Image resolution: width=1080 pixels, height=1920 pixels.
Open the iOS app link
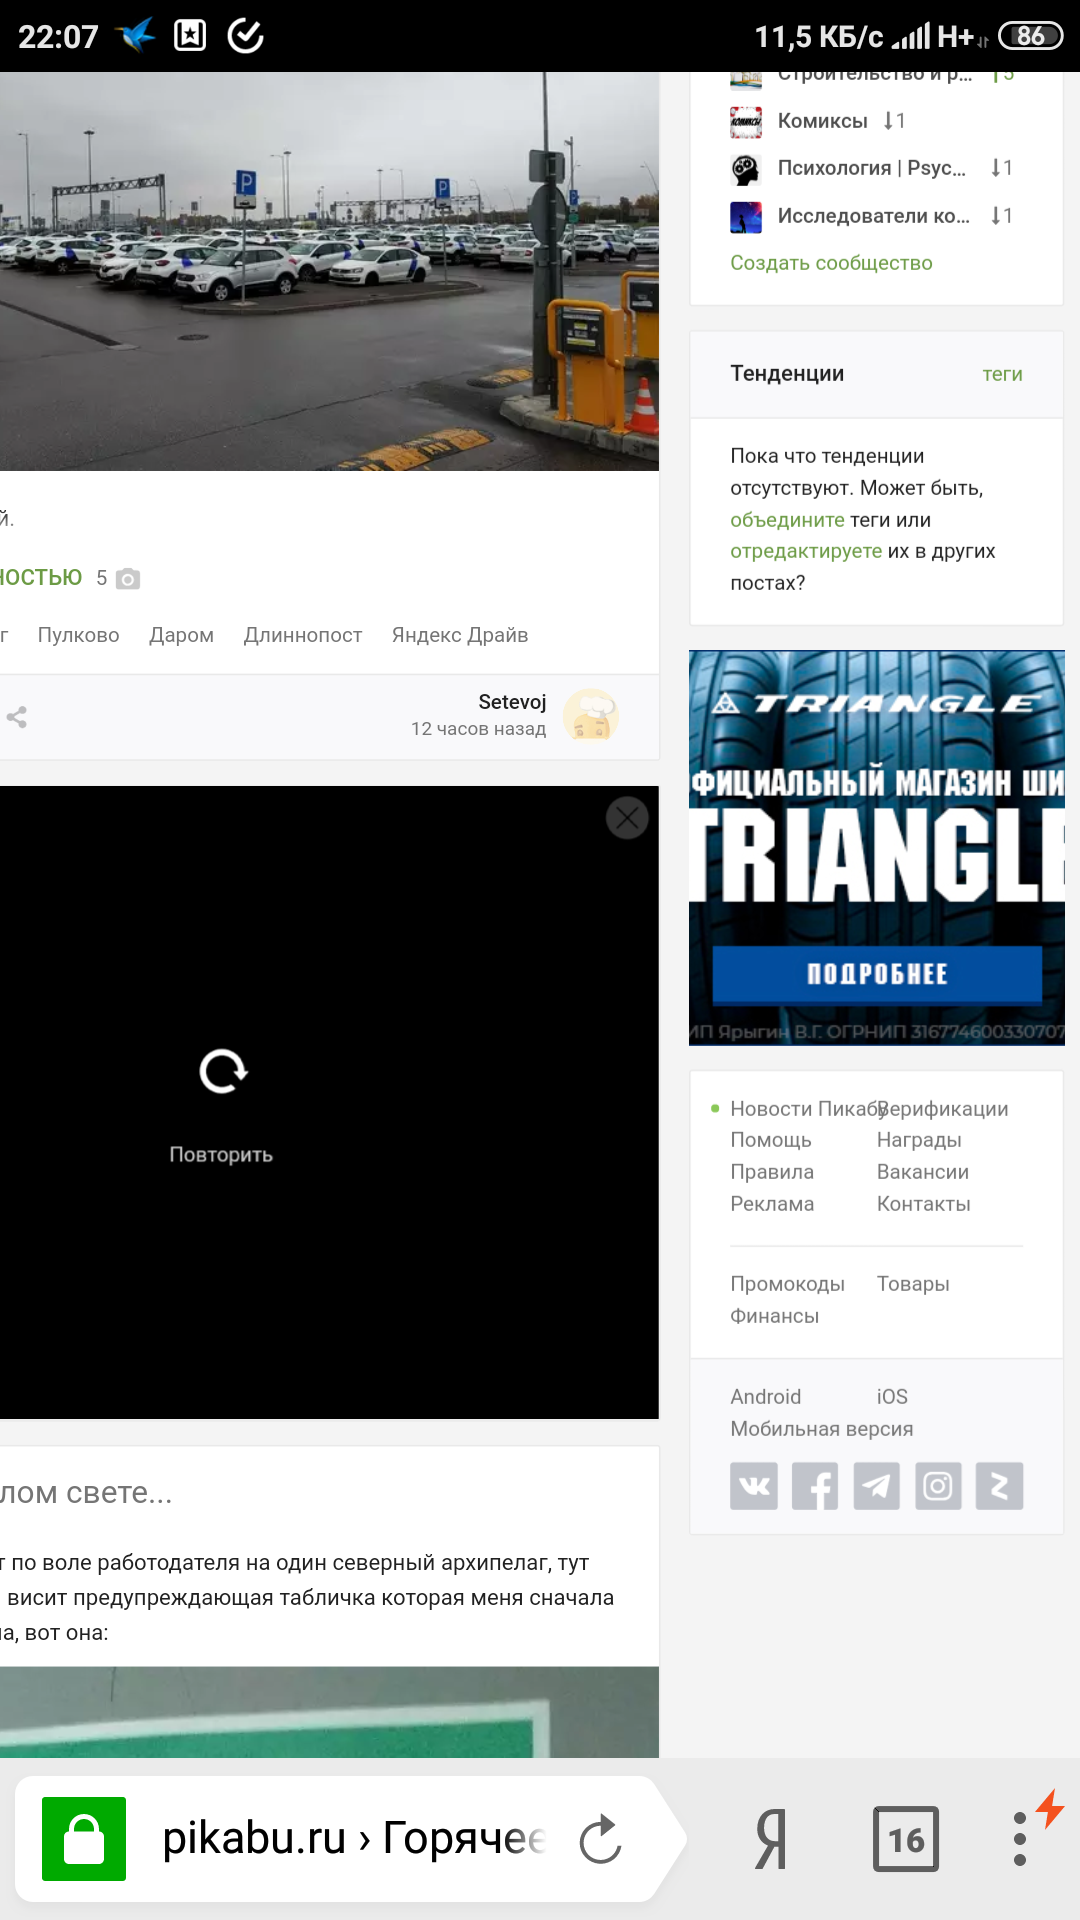892,1397
